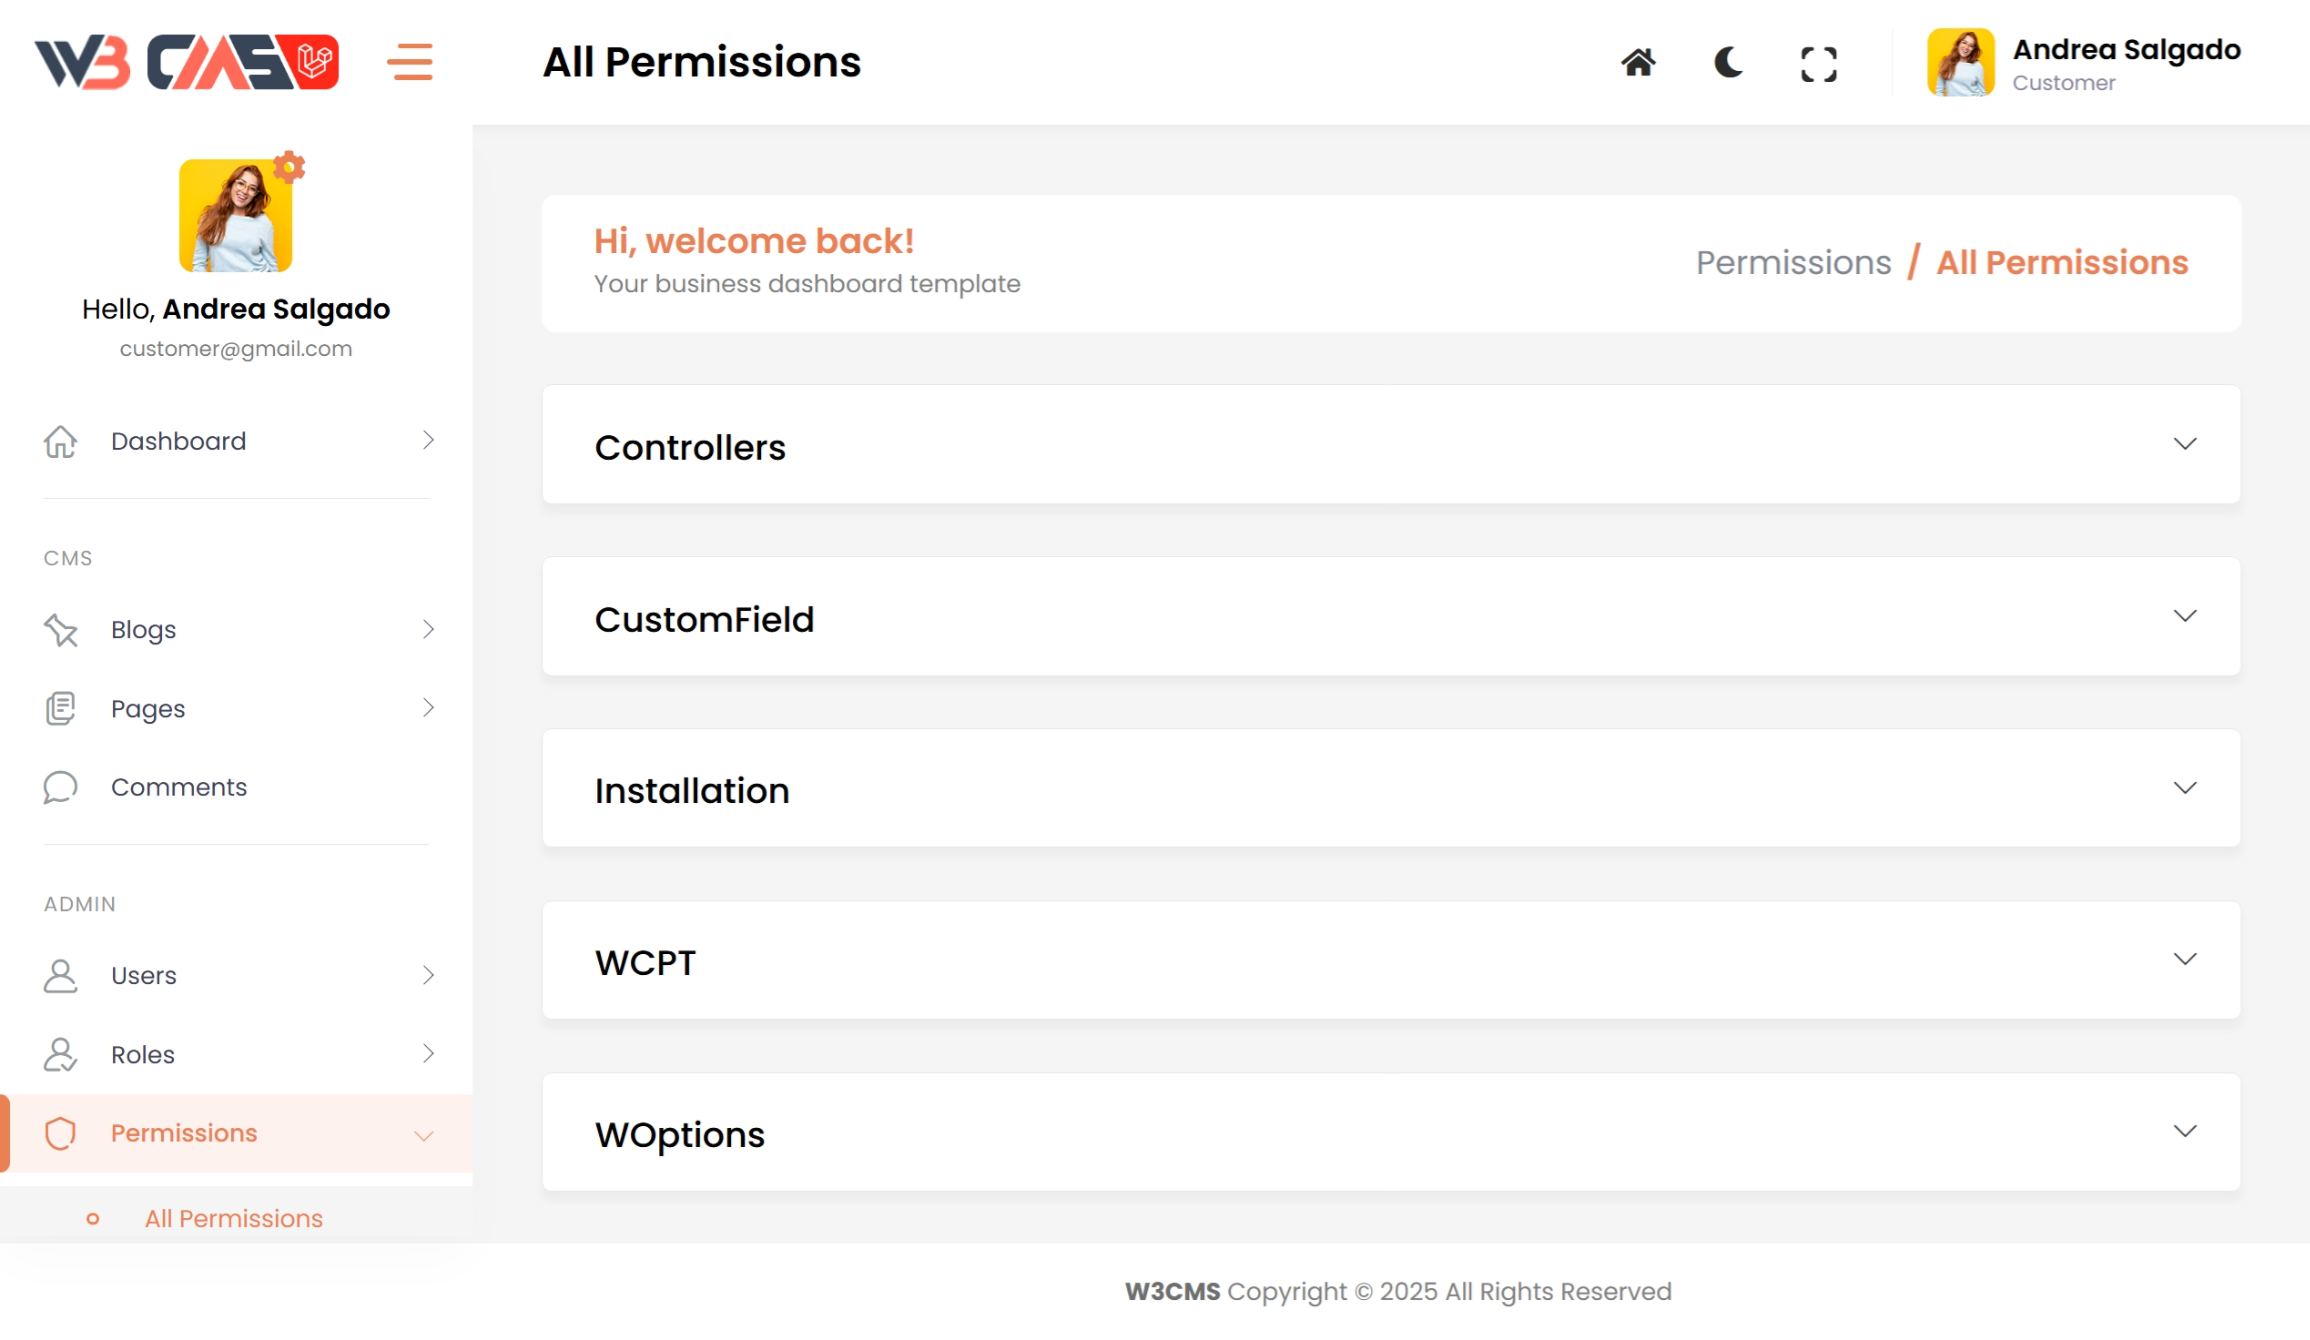Click the Permissions breadcrumb link
Image resolution: width=2310 pixels, height=1340 pixels.
(x=1793, y=263)
